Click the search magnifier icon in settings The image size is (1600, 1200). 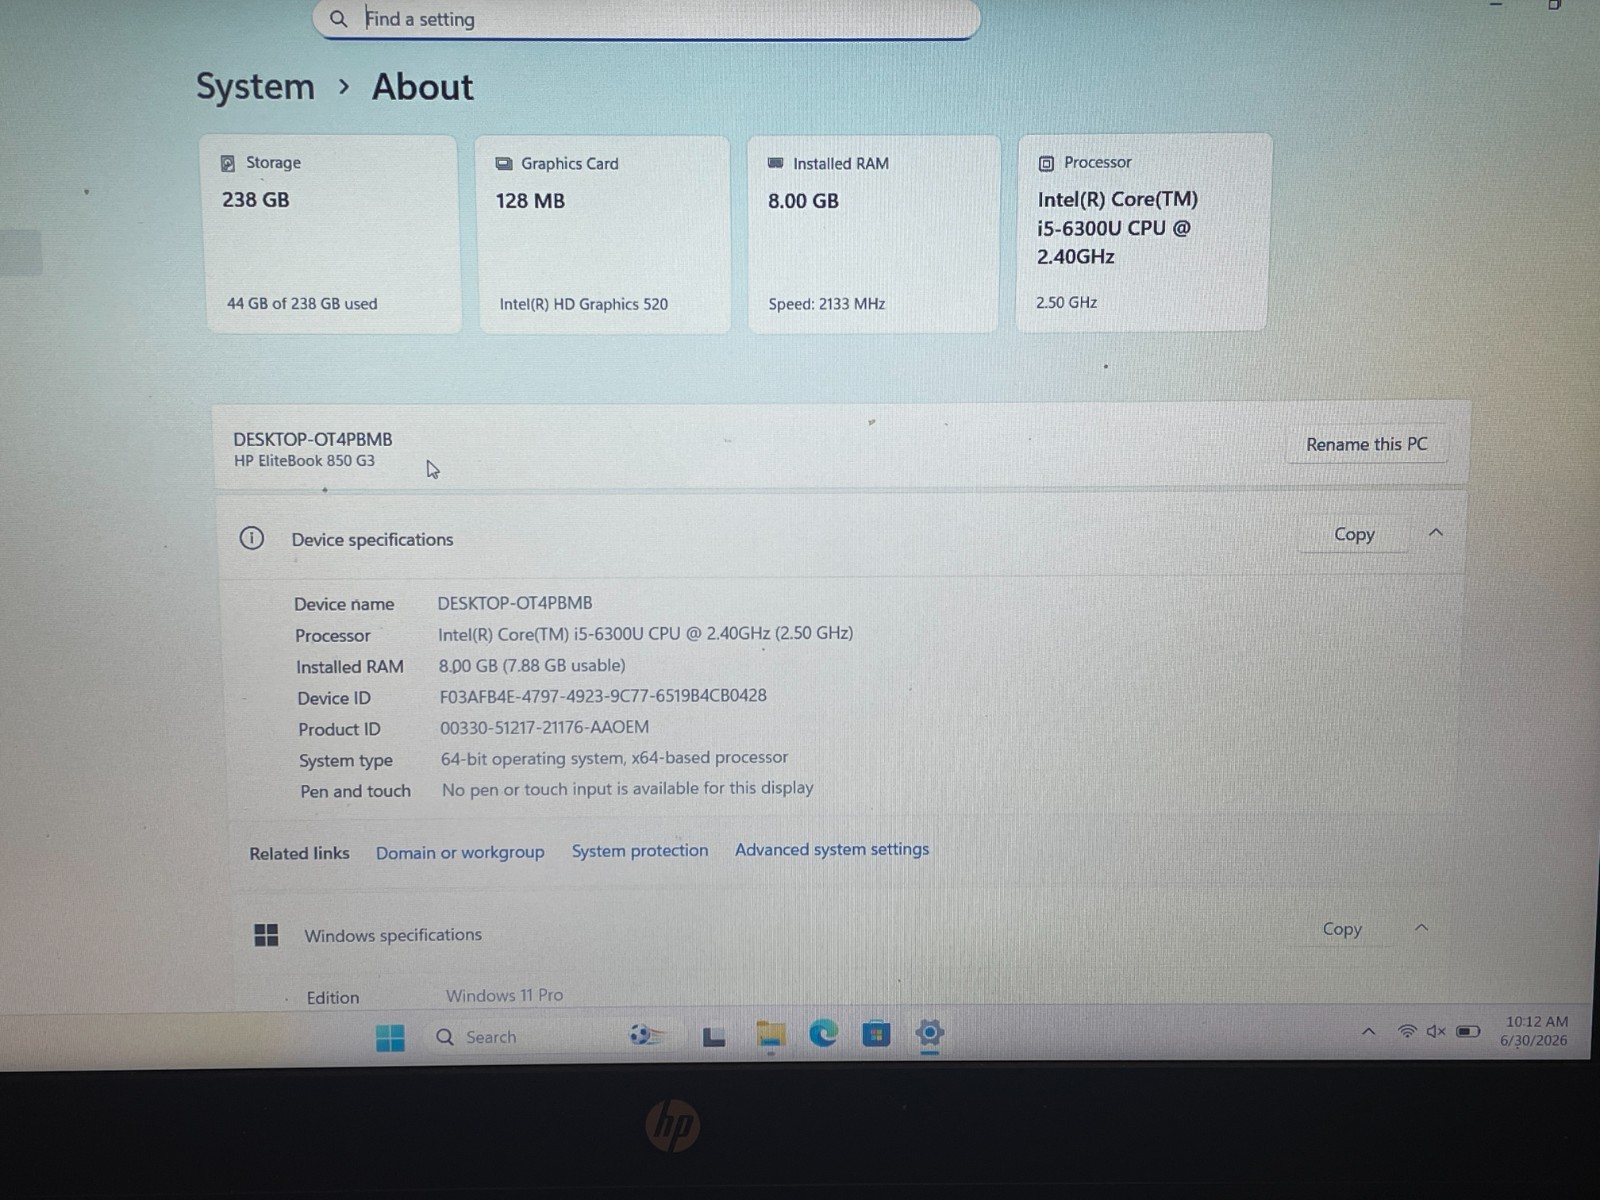[339, 19]
